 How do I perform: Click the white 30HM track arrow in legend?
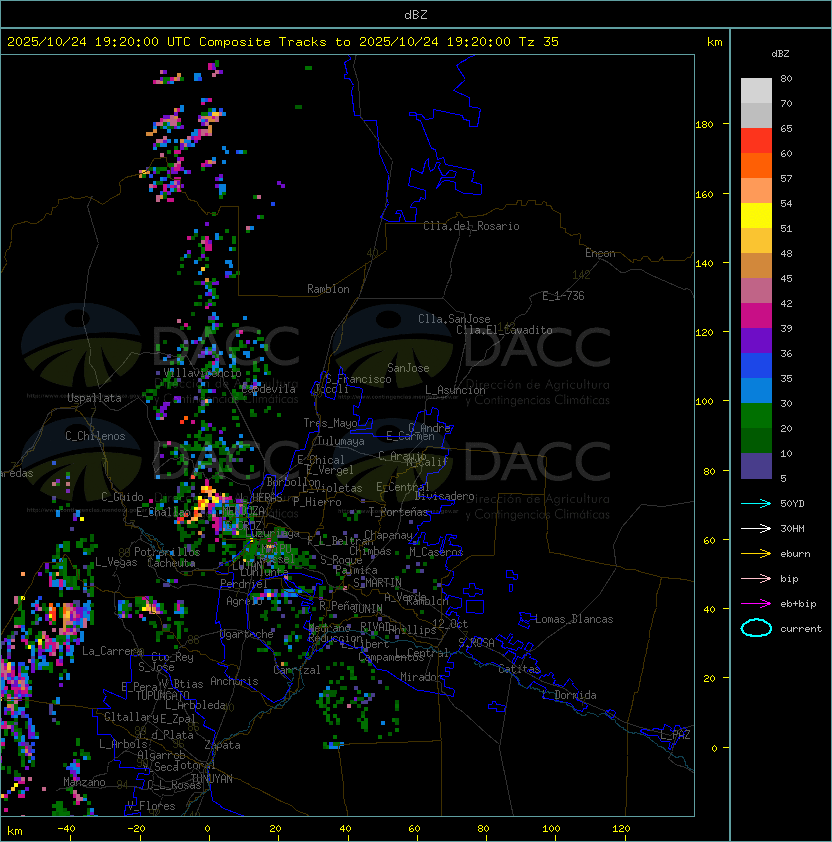[x=756, y=528]
